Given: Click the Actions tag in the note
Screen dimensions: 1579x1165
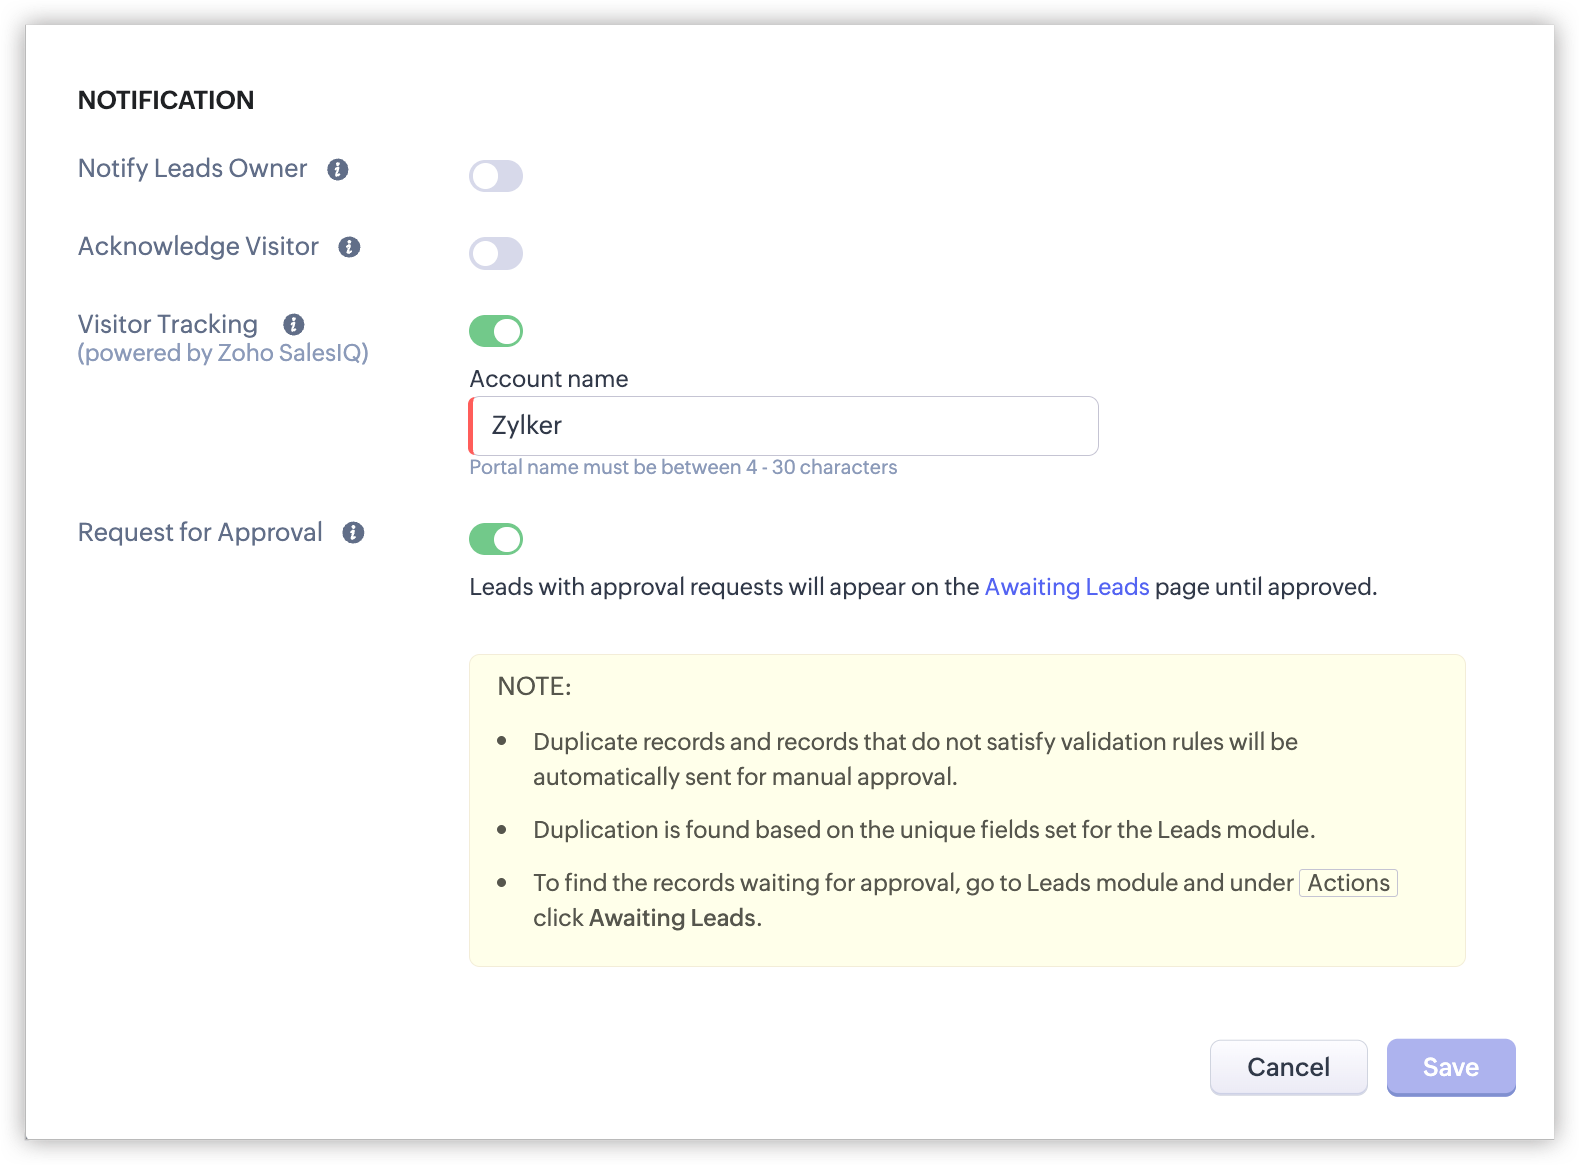Looking at the screenshot, I should 1348,883.
